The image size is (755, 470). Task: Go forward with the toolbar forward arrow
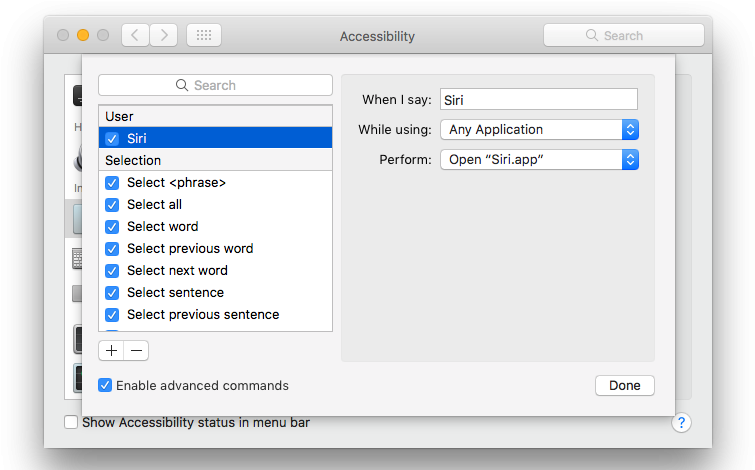[164, 35]
